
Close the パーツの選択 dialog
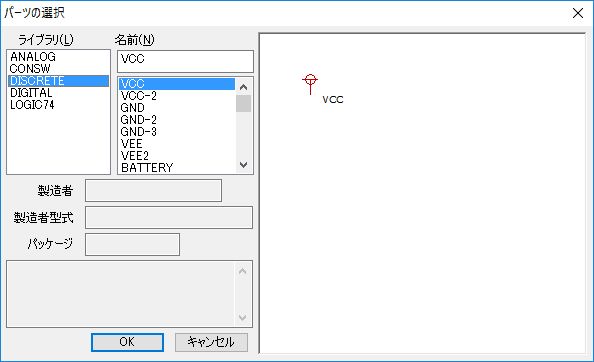[578, 13]
